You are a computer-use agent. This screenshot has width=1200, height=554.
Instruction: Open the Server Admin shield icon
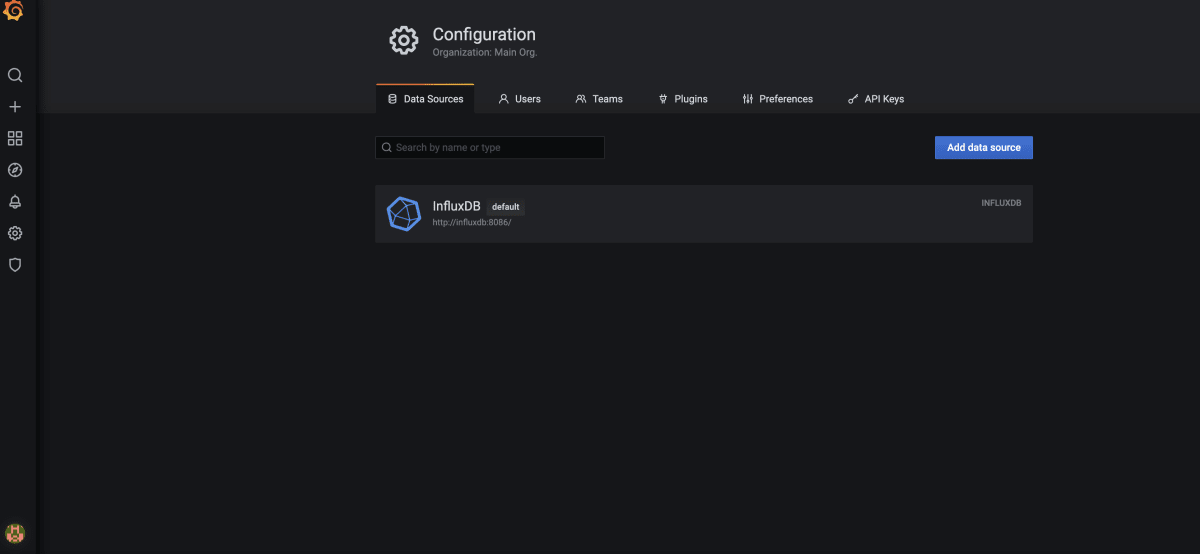(x=15, y=265)
